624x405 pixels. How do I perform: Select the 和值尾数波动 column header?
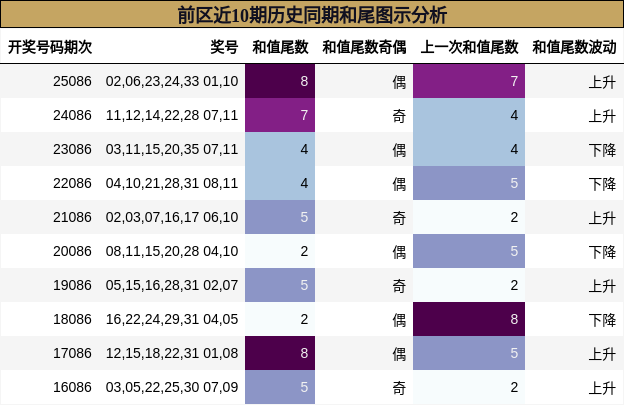(574, 47)
